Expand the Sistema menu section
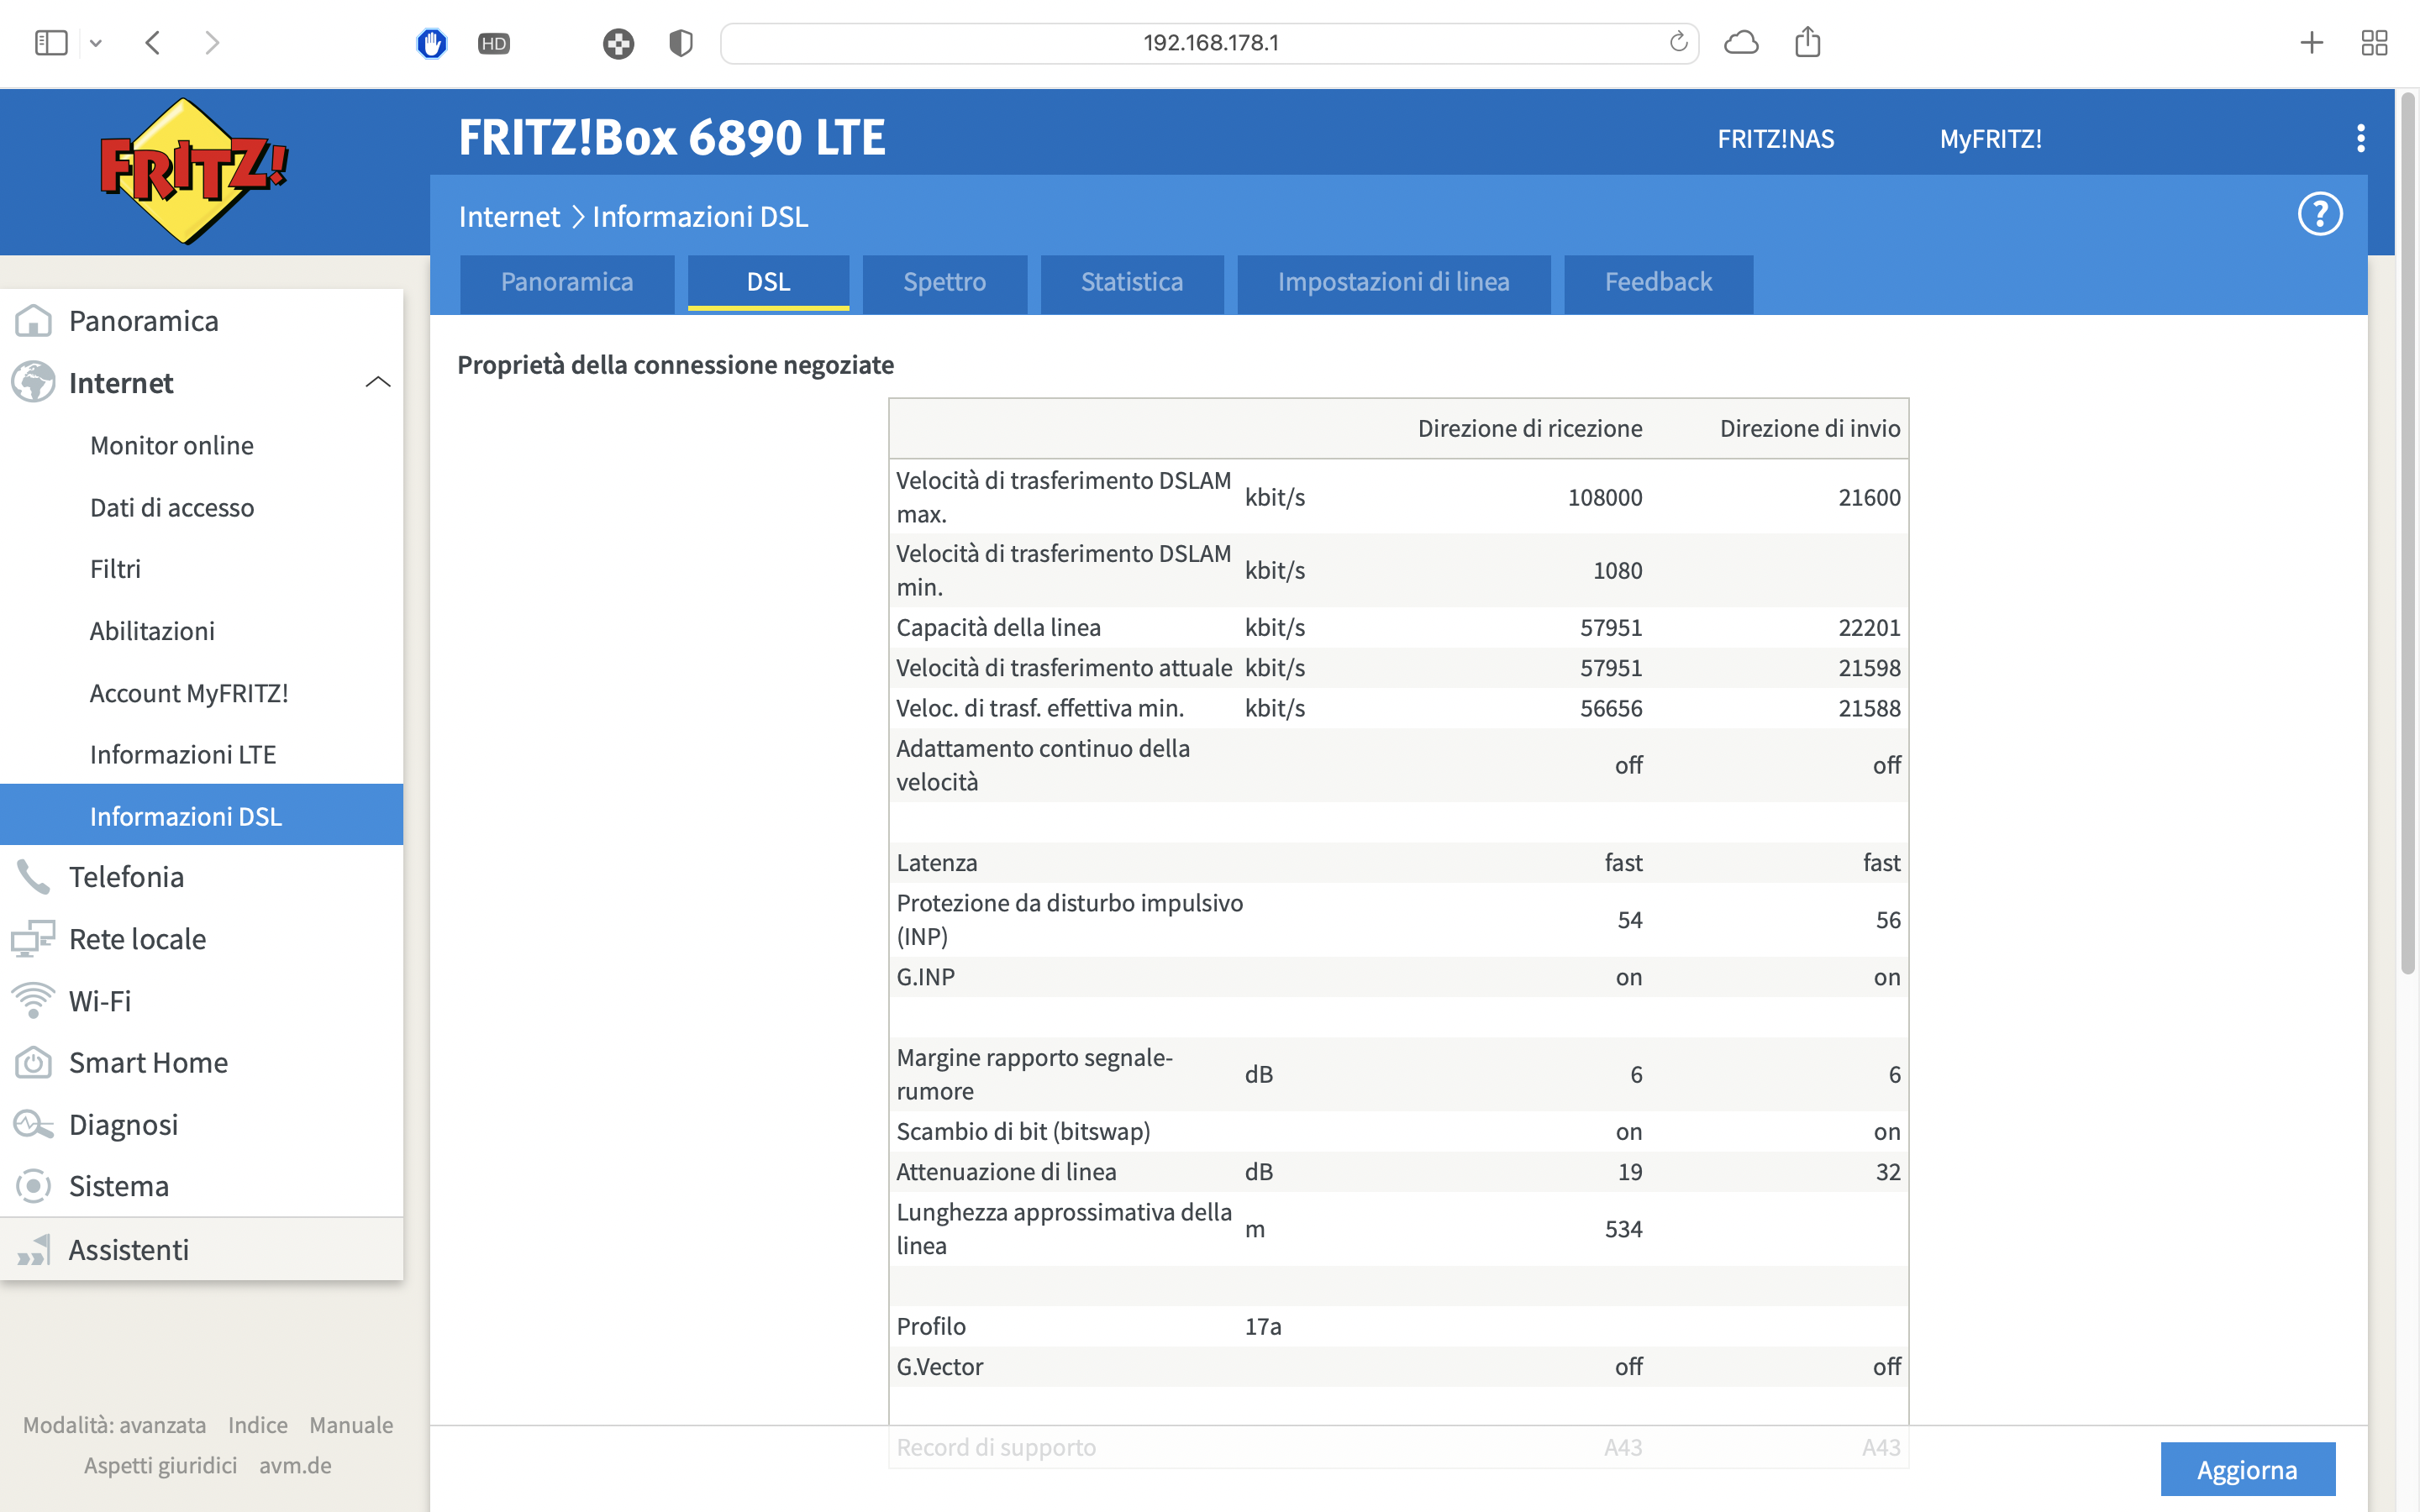 118,1186
